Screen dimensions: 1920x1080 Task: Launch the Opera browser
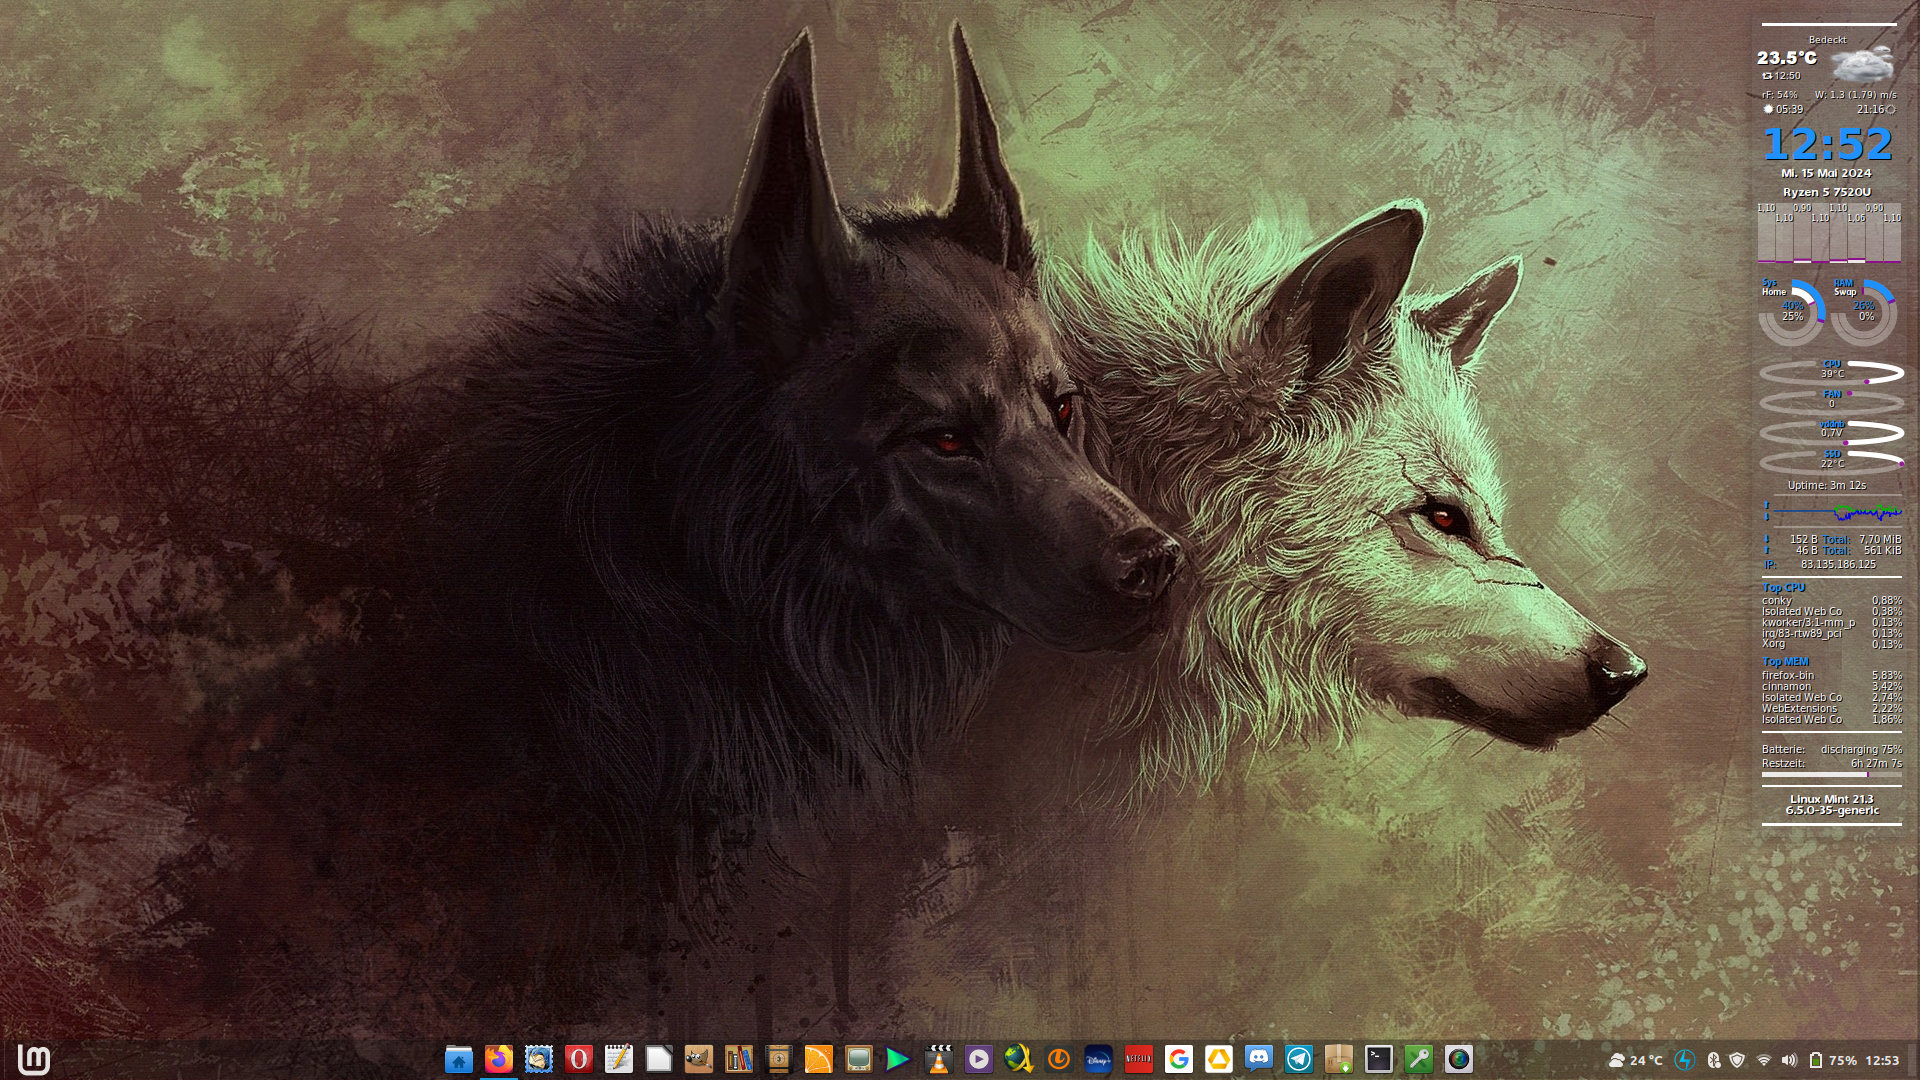(x=579, y=1059)
